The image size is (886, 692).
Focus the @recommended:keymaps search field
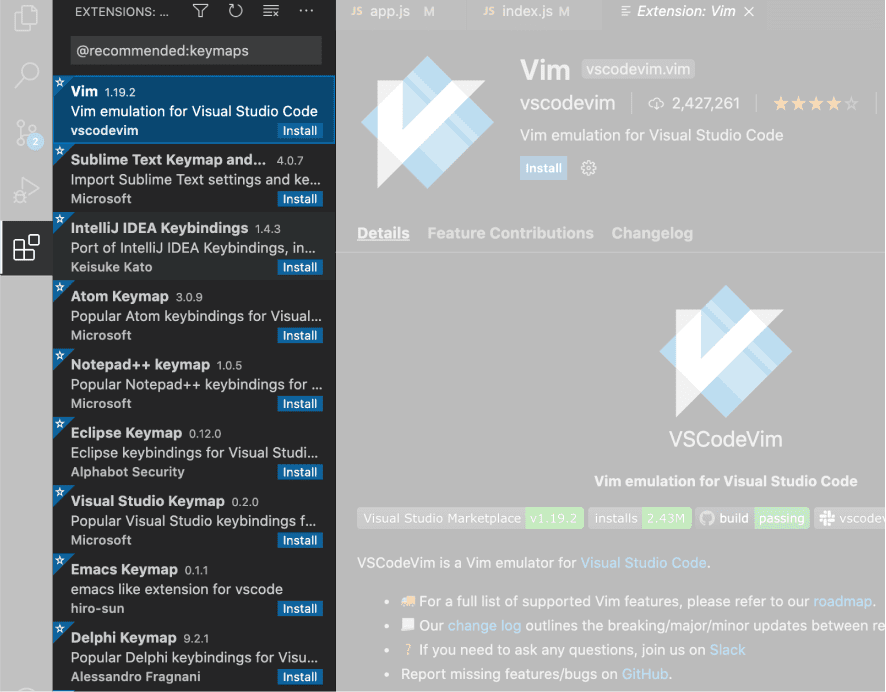[x=196, y=50]
